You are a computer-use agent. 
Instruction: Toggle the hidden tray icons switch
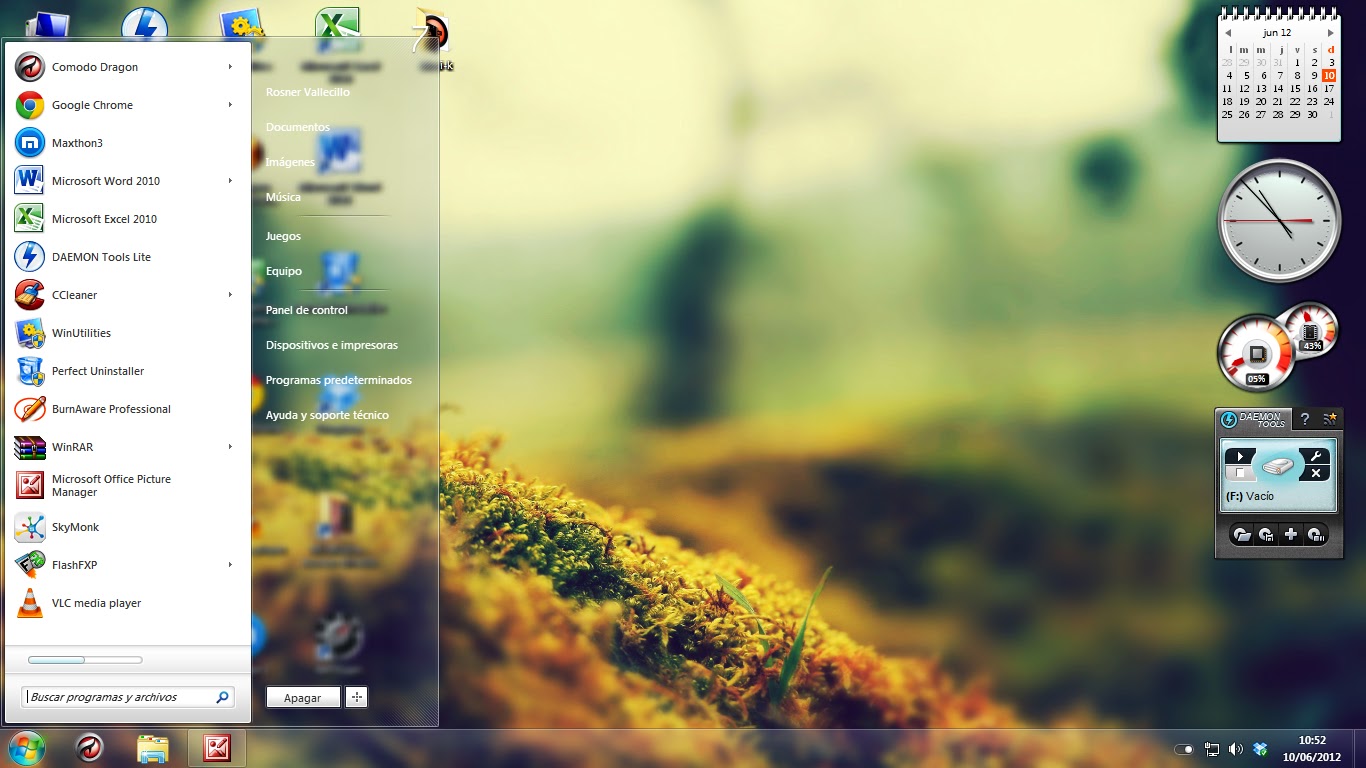(1184, 749)
